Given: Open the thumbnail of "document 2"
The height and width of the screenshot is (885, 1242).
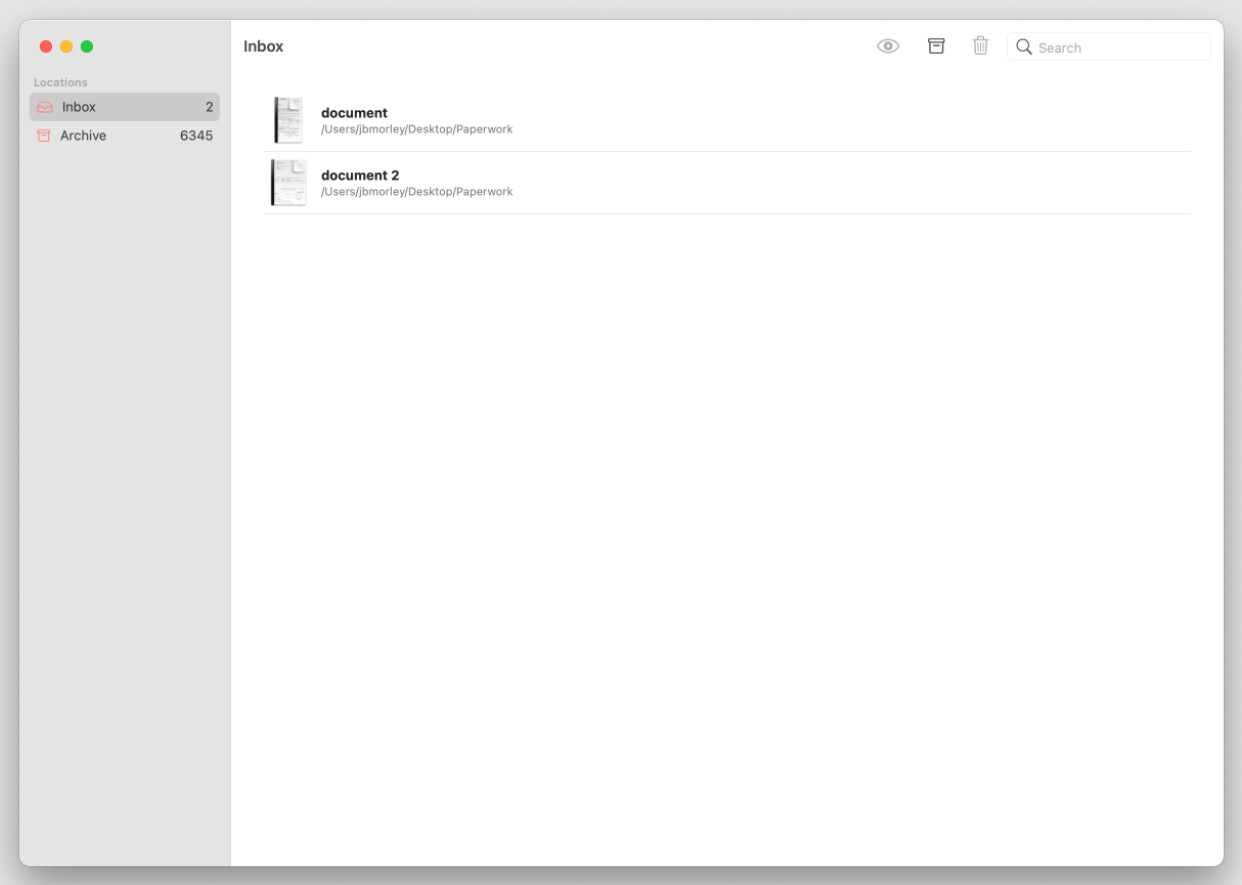Looking at the screenshot, I should click(289, 182).
